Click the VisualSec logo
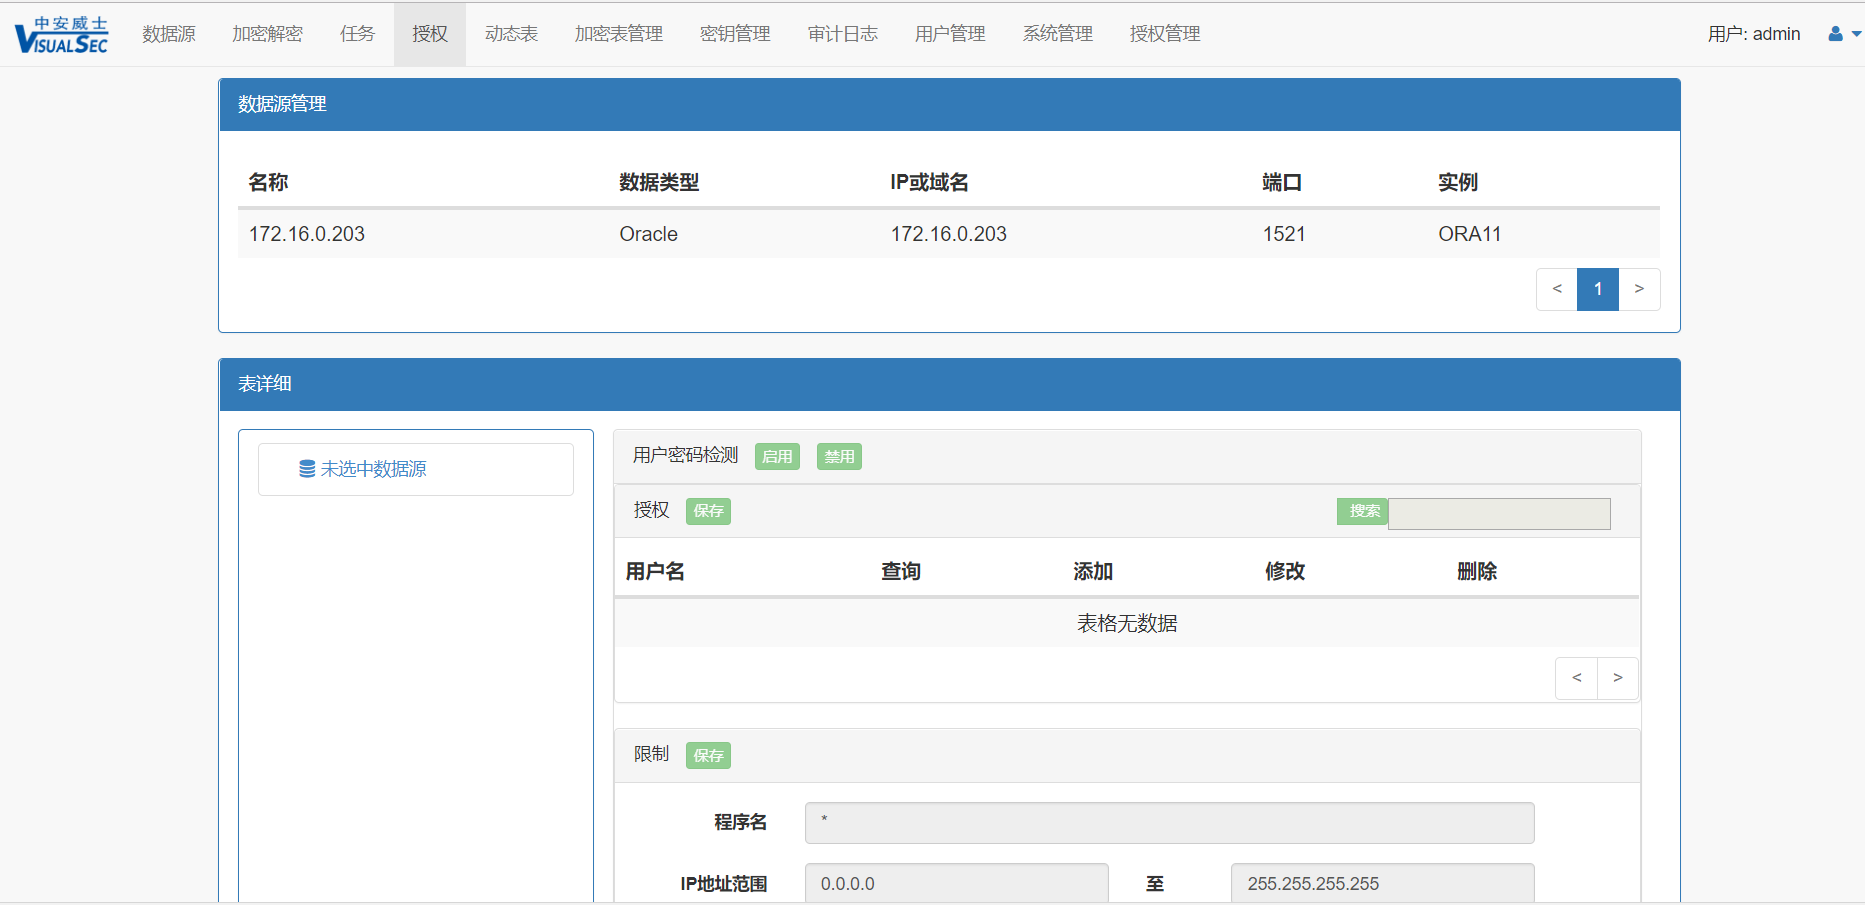Screen dimensions: 1865x905 [61, 35]
